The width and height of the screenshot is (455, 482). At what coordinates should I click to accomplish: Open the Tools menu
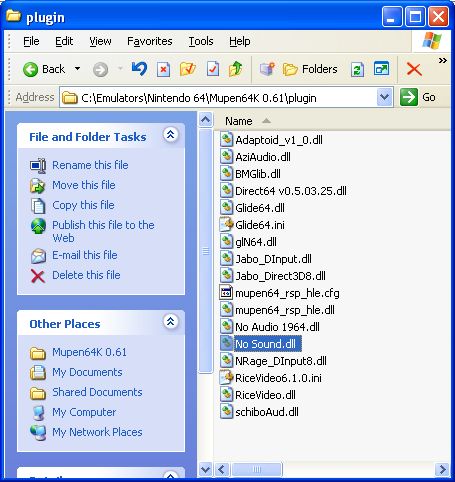pyautogui.click(x=201, y=41)
